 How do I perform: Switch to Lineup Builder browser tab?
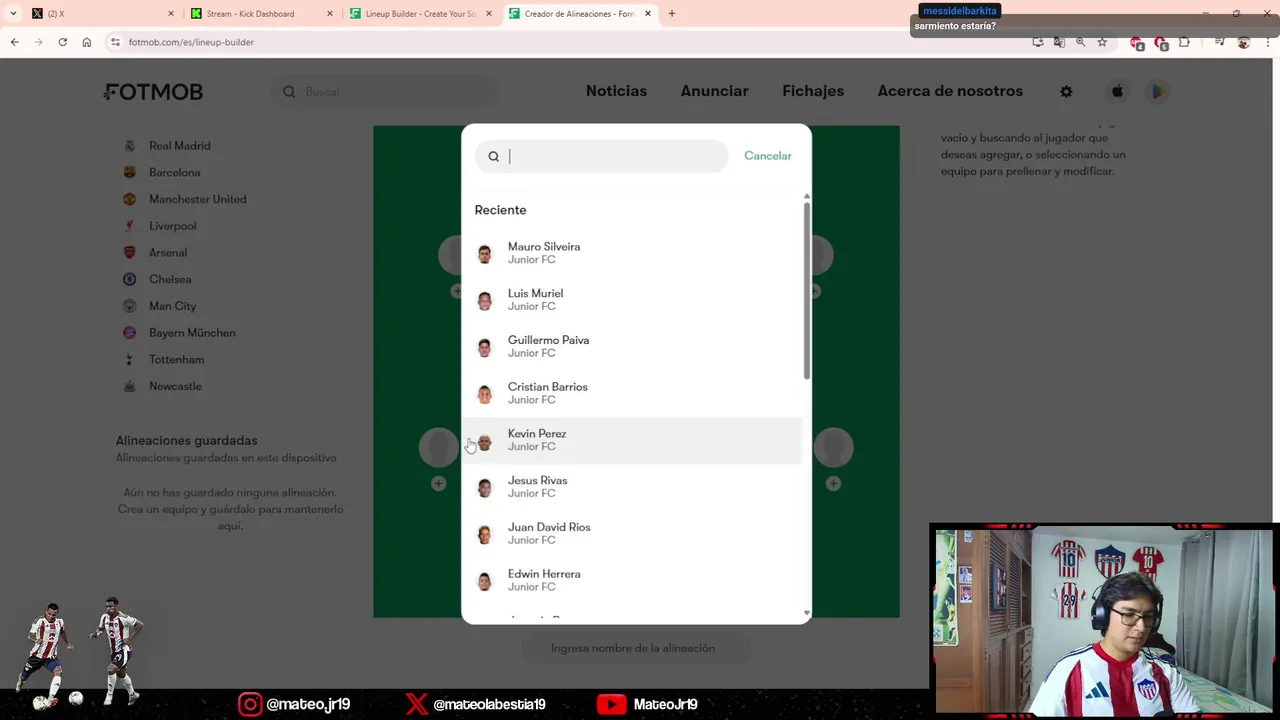[x=420, y=14]
